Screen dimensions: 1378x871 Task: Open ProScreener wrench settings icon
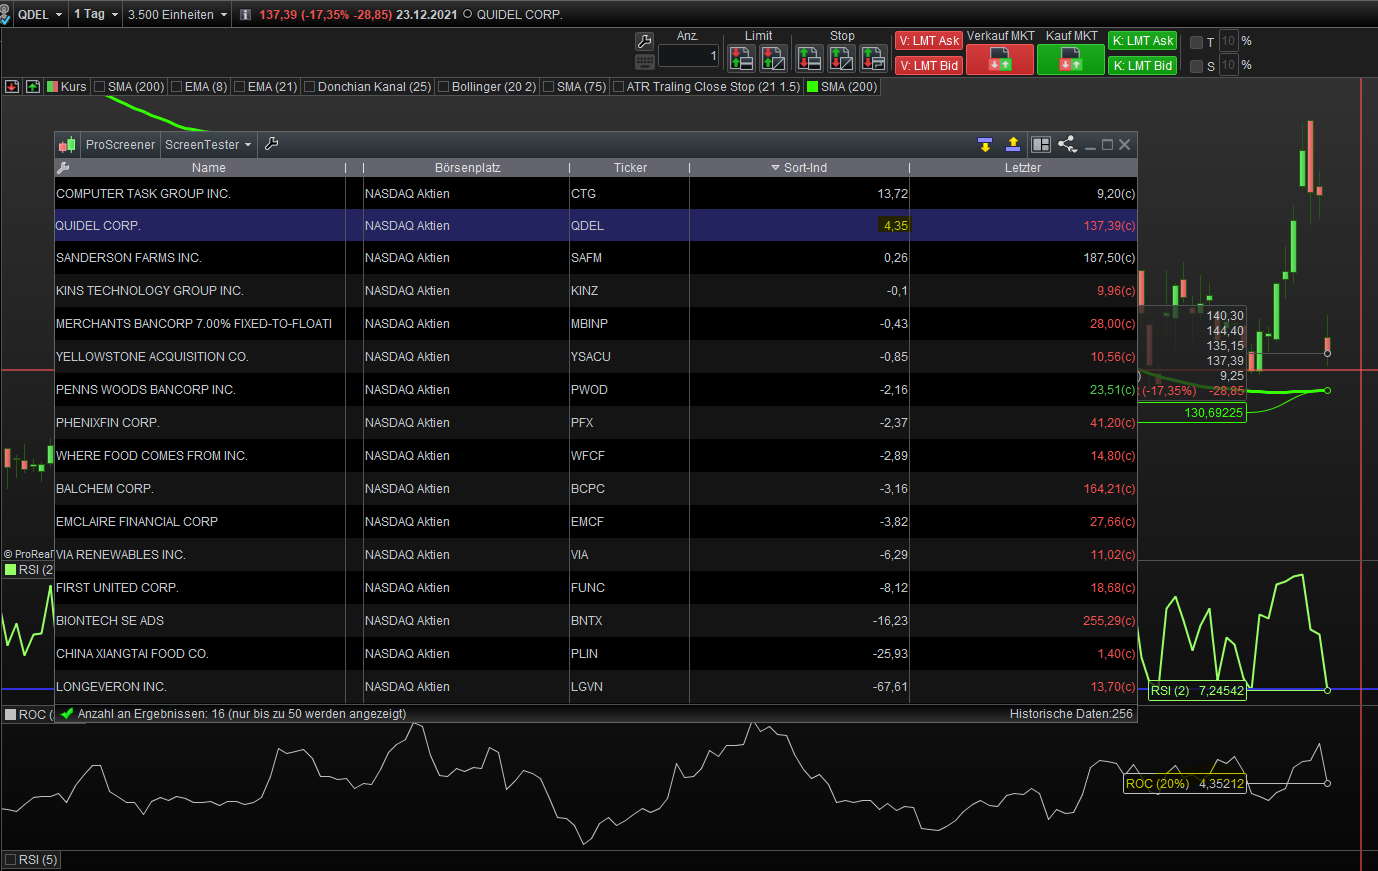271,144
